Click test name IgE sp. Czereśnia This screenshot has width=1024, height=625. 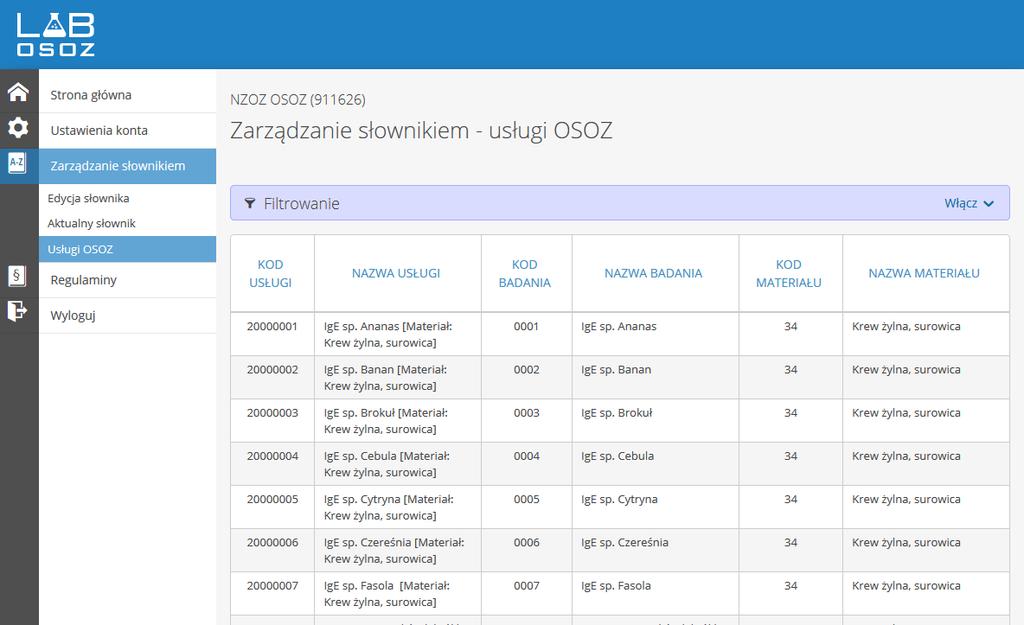[624, 542]
